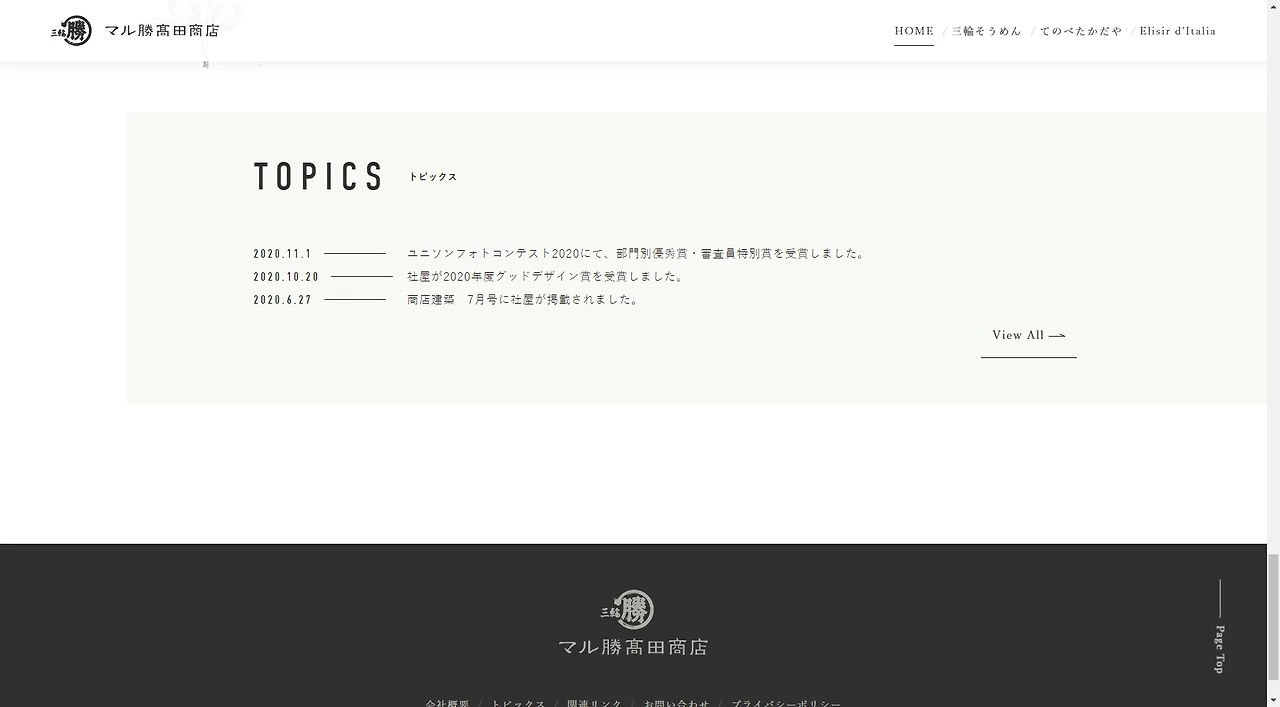The image size is (1280, 707).
Task: Click the scrollbar up arrow
Action: pos(1273,7)
